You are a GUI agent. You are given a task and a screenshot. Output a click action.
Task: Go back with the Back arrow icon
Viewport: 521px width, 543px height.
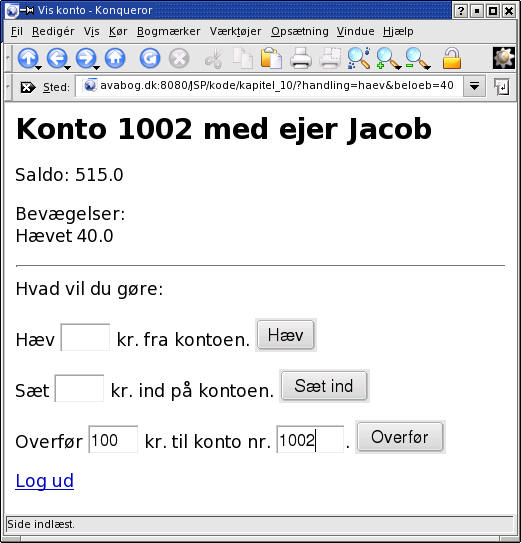pos(57,58)
